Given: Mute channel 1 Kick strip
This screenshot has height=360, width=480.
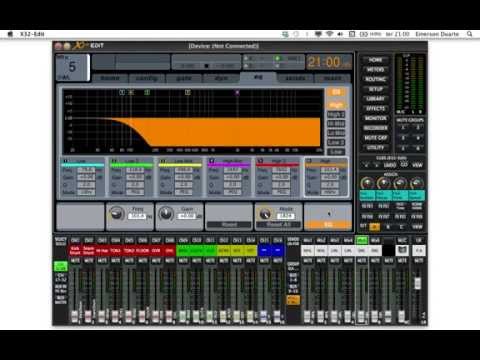Looking at the screenshot, I should (x=75, y=260).
